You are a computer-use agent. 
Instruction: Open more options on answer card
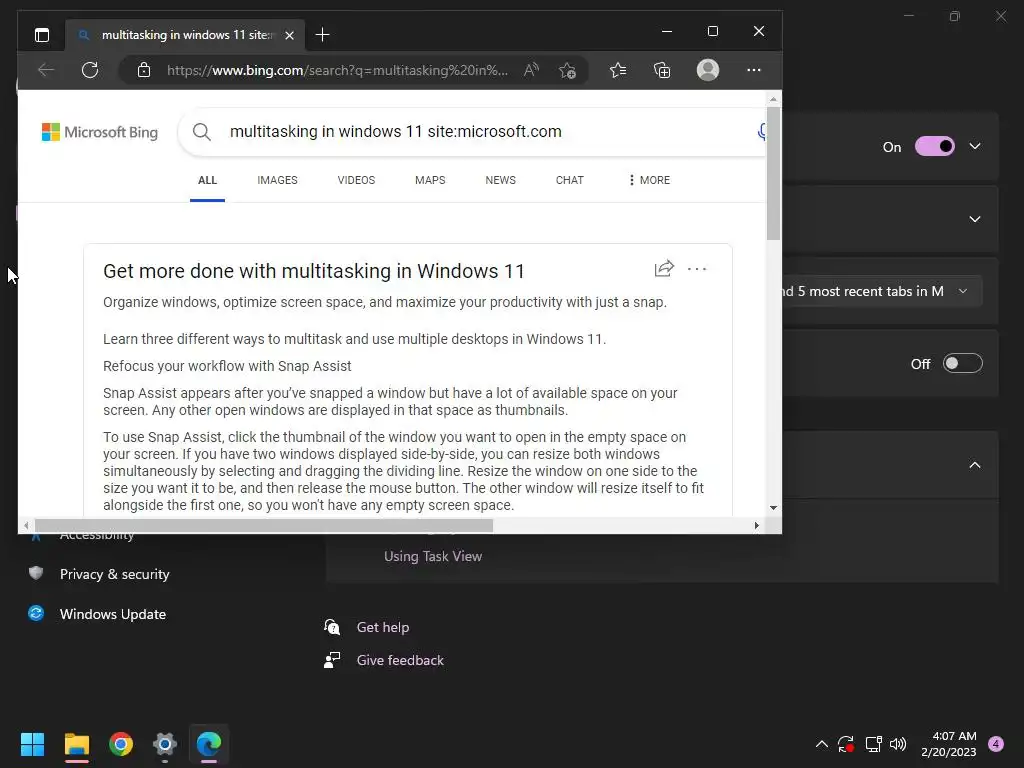click(697, 269)
